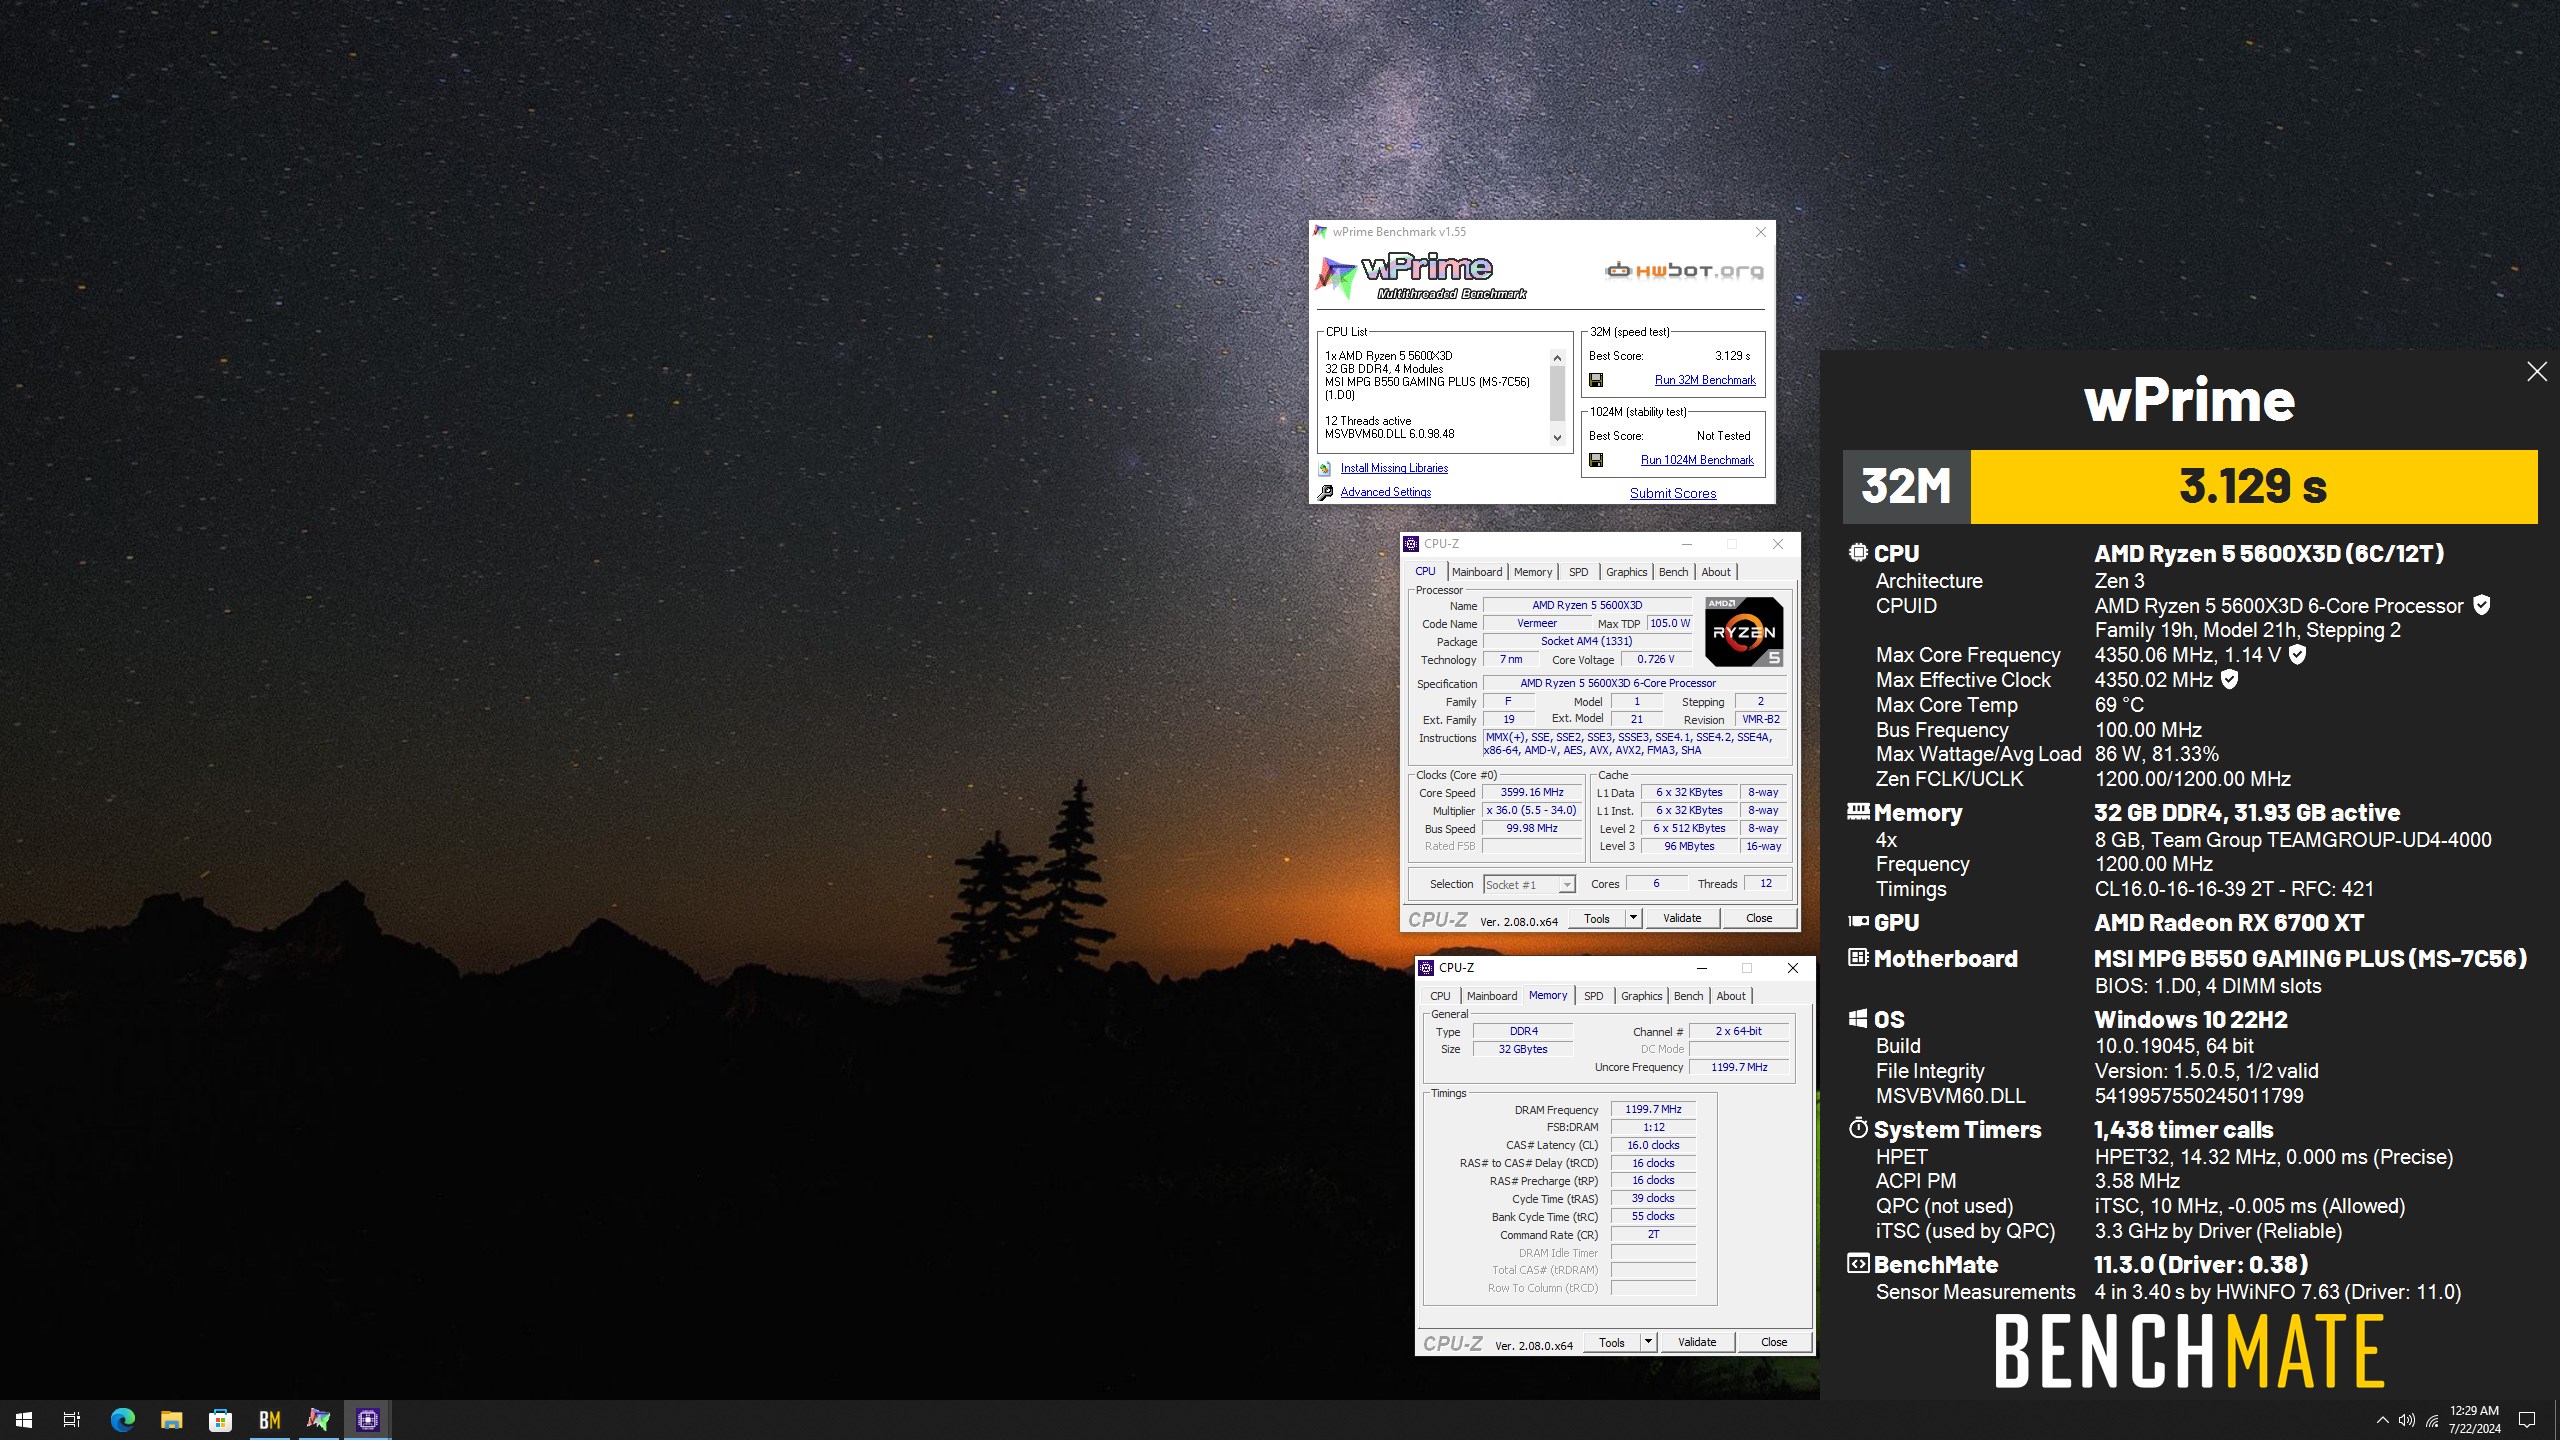
Task: Click the Install Missing Libraries icon
Action: point(1325,468)
